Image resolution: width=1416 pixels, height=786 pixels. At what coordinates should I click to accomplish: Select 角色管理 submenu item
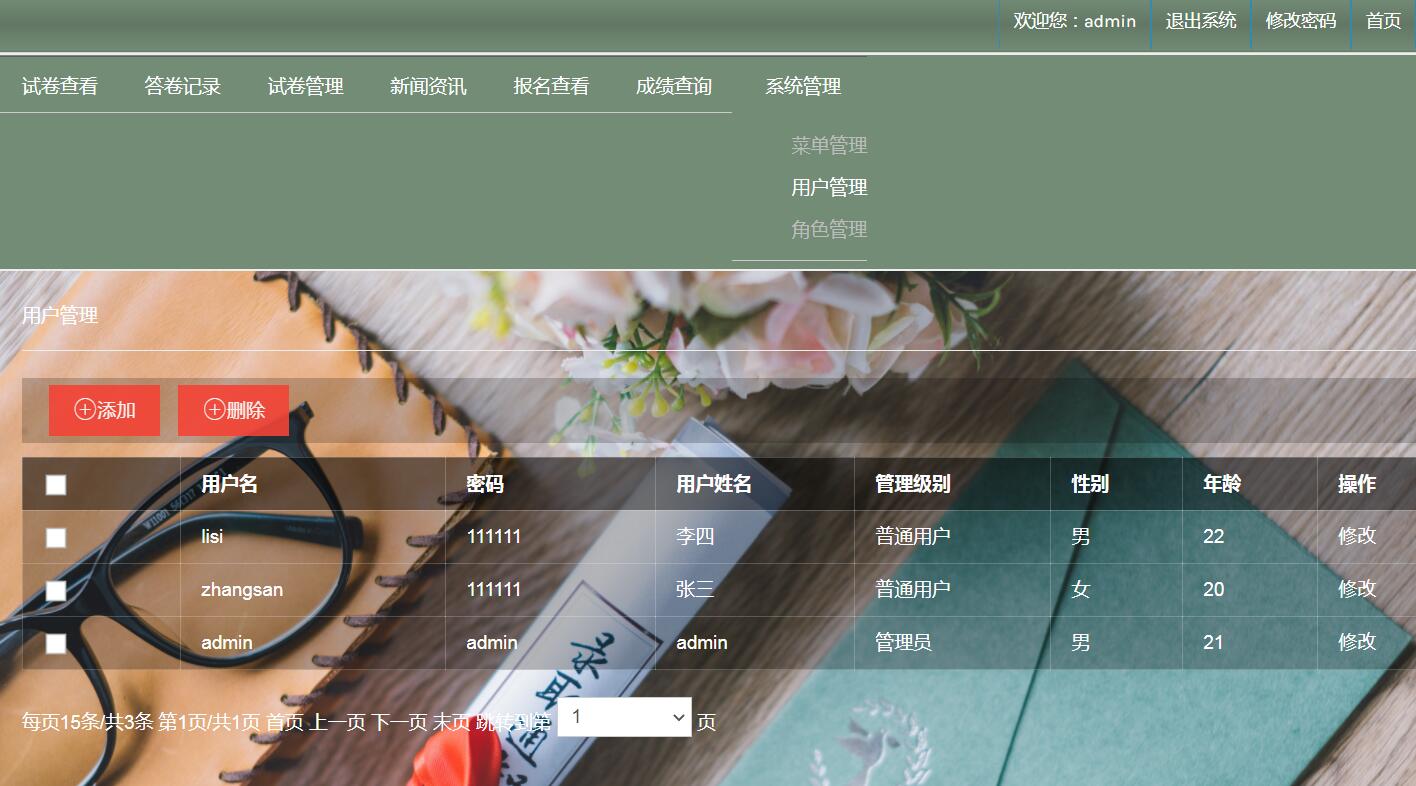coord(829,230)
